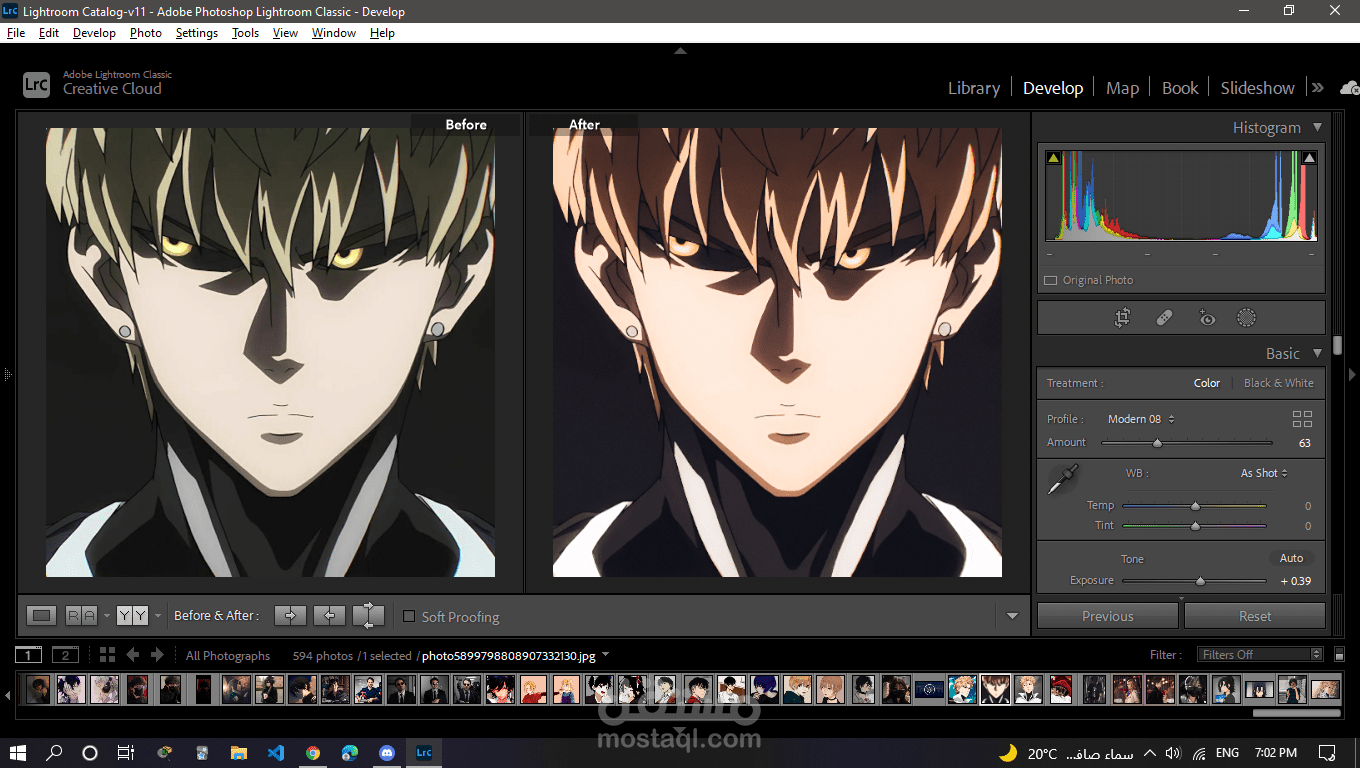The width and height of the screenshot is (1360, 768).
Task: Select the Y|Y before/after view button
Action: tap(132, 615)
